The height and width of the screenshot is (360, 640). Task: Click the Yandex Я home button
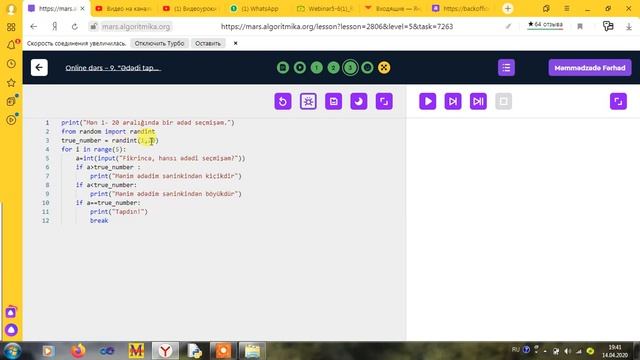[54, 27]
